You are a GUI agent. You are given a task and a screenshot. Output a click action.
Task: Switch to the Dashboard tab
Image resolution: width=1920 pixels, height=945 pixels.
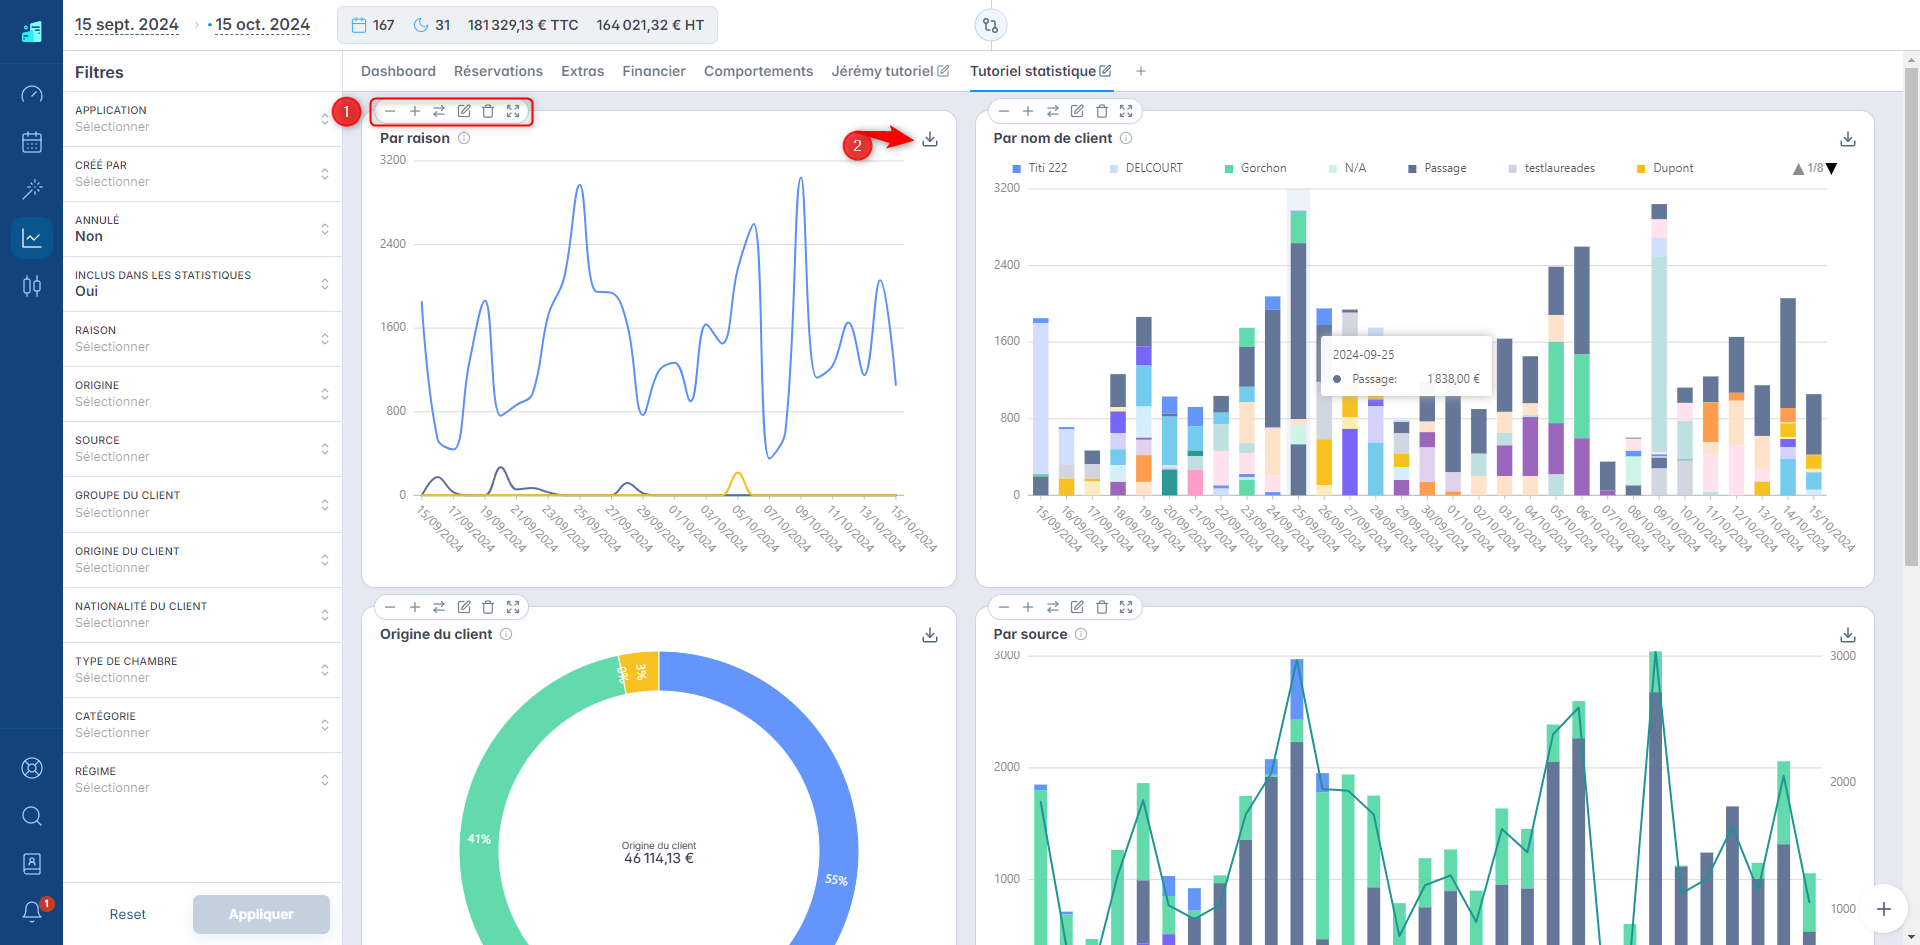click(x=398, y=71)
